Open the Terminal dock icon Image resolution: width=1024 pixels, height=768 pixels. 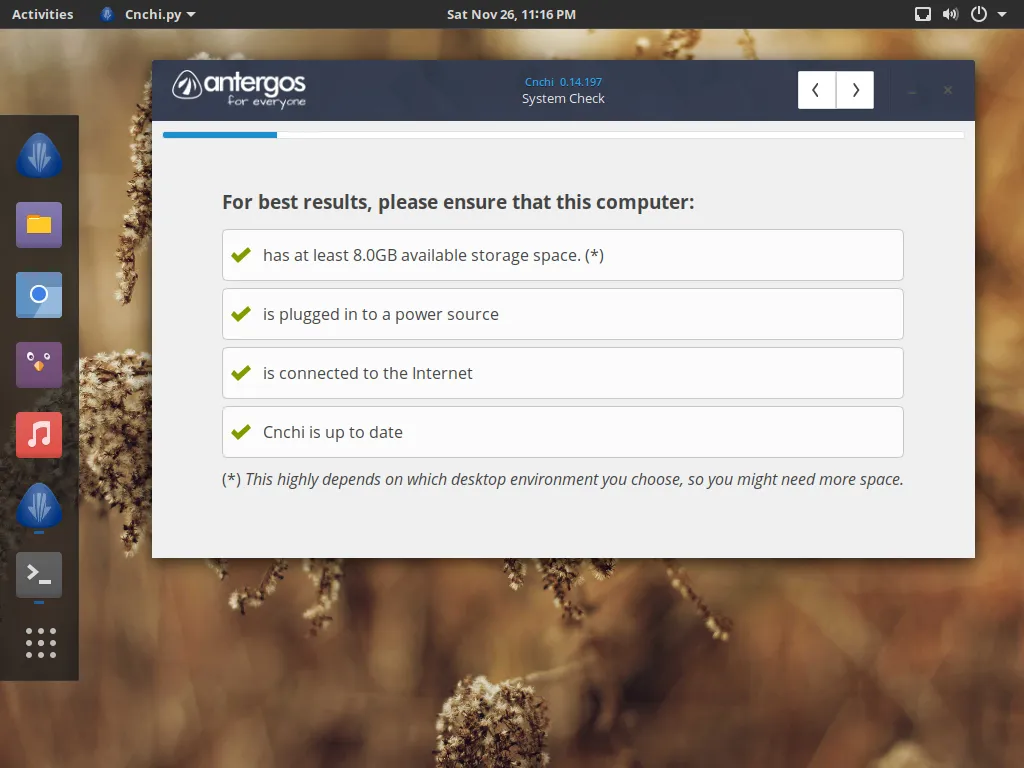click(x=39, y=575)
